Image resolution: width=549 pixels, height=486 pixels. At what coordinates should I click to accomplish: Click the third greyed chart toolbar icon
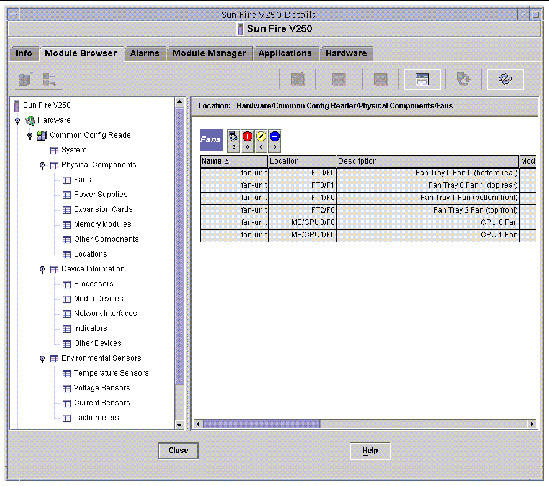[381, 79]
